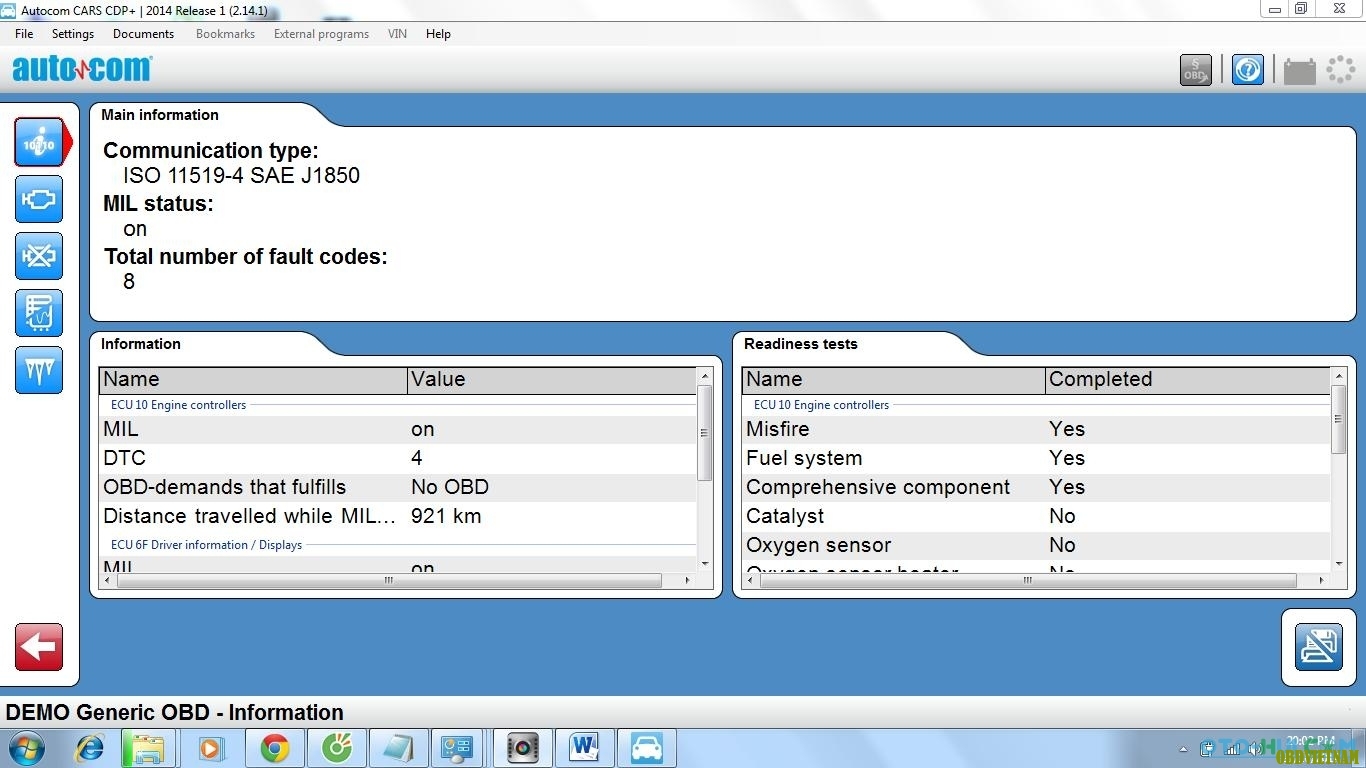Open the Documents menu
The width and height of the screenshot is (1366, 768).
143,34
